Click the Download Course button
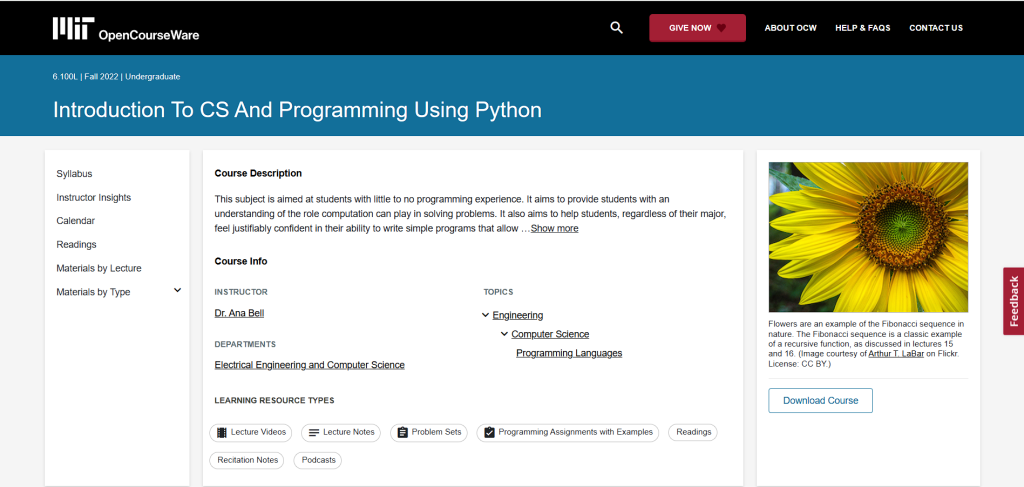Image resolution: width=1024 pixels, height=487 pixels. 820,400
